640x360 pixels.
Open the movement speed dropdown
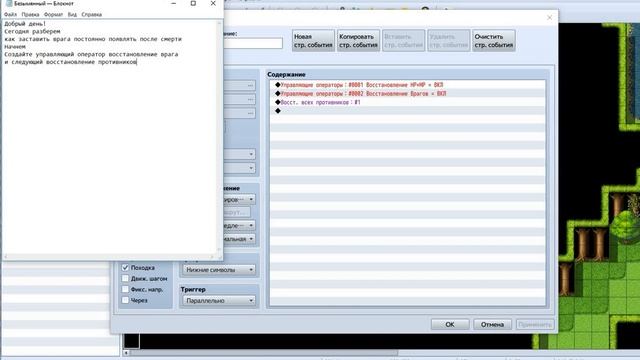pyautogui.click(x=239, y=225)
